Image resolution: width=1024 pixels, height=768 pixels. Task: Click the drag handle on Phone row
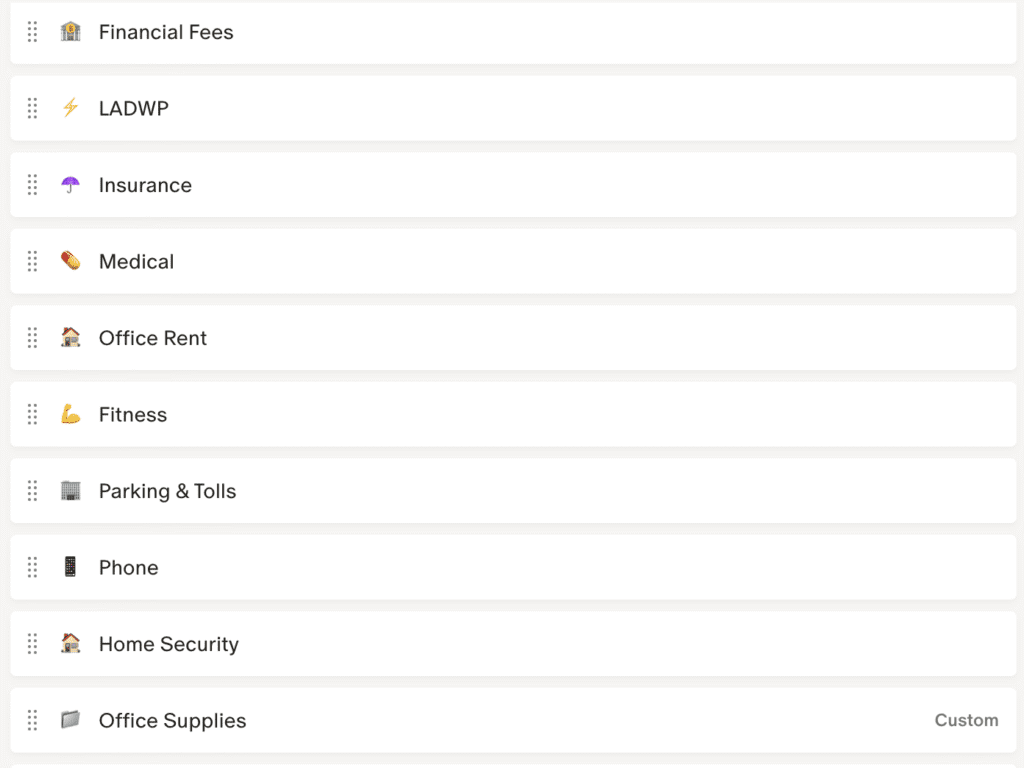[32, 567]
